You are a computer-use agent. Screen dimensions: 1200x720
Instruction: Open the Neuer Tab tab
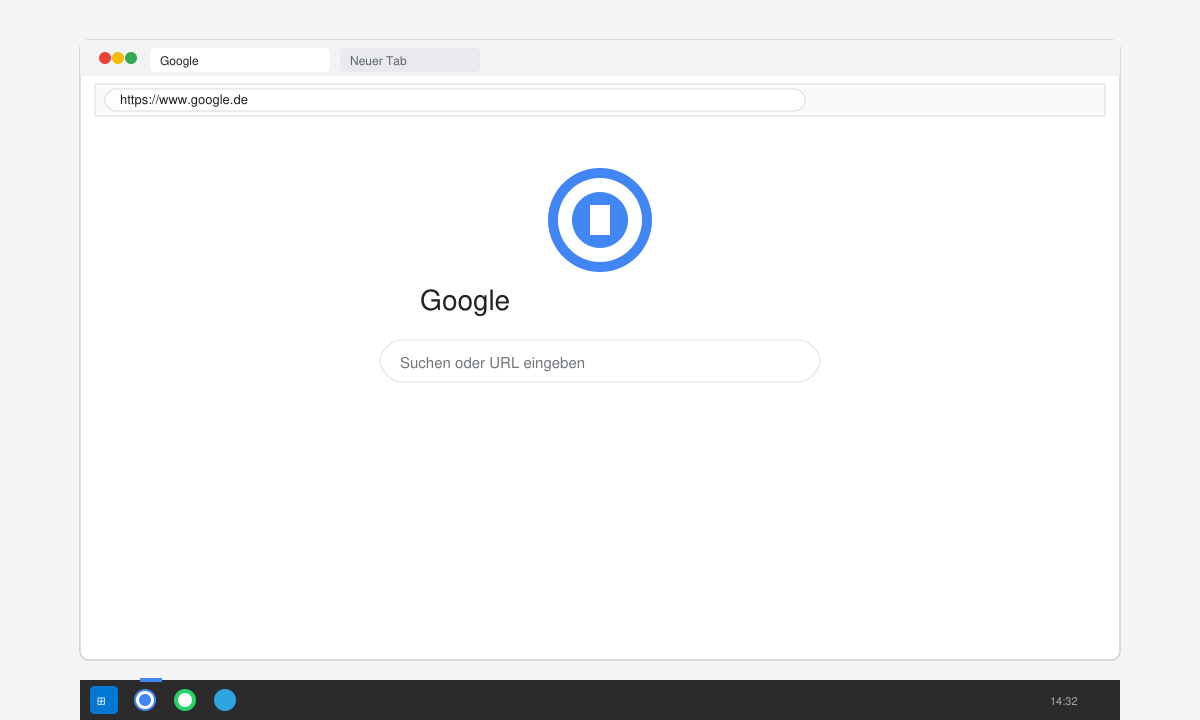(x=410, y=60)
